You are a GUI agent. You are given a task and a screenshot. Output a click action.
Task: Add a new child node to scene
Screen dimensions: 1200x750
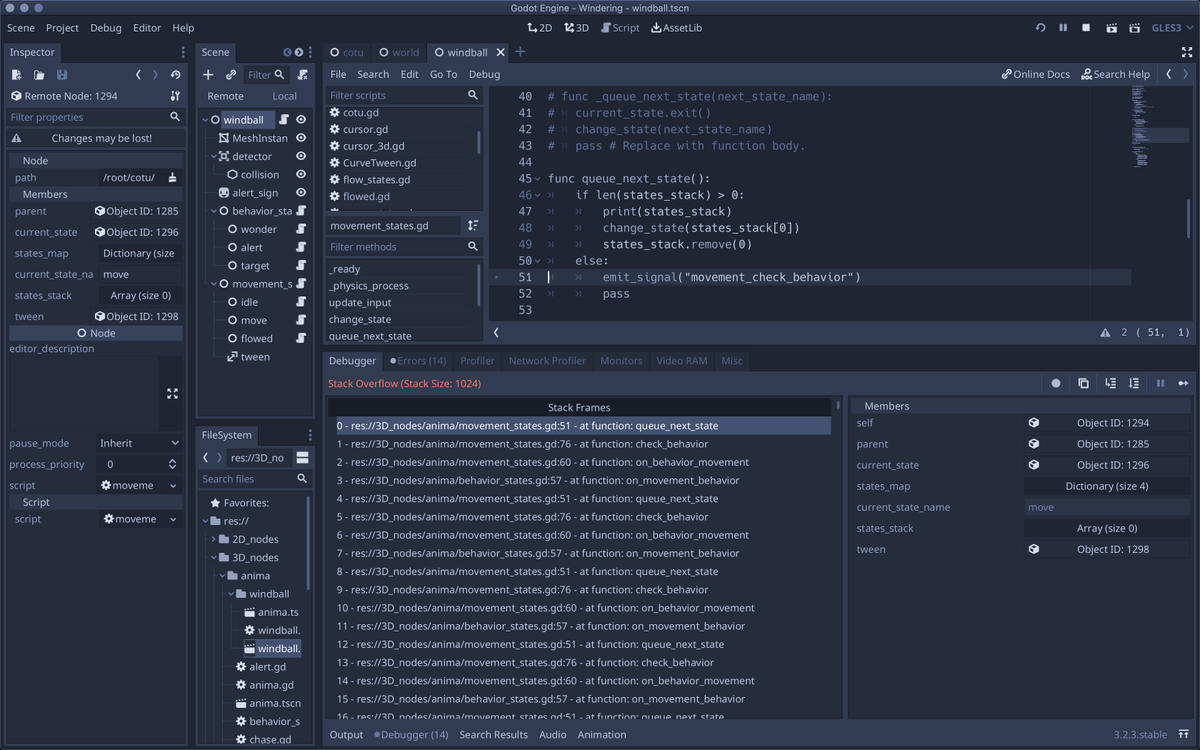[x=208, y=75]
